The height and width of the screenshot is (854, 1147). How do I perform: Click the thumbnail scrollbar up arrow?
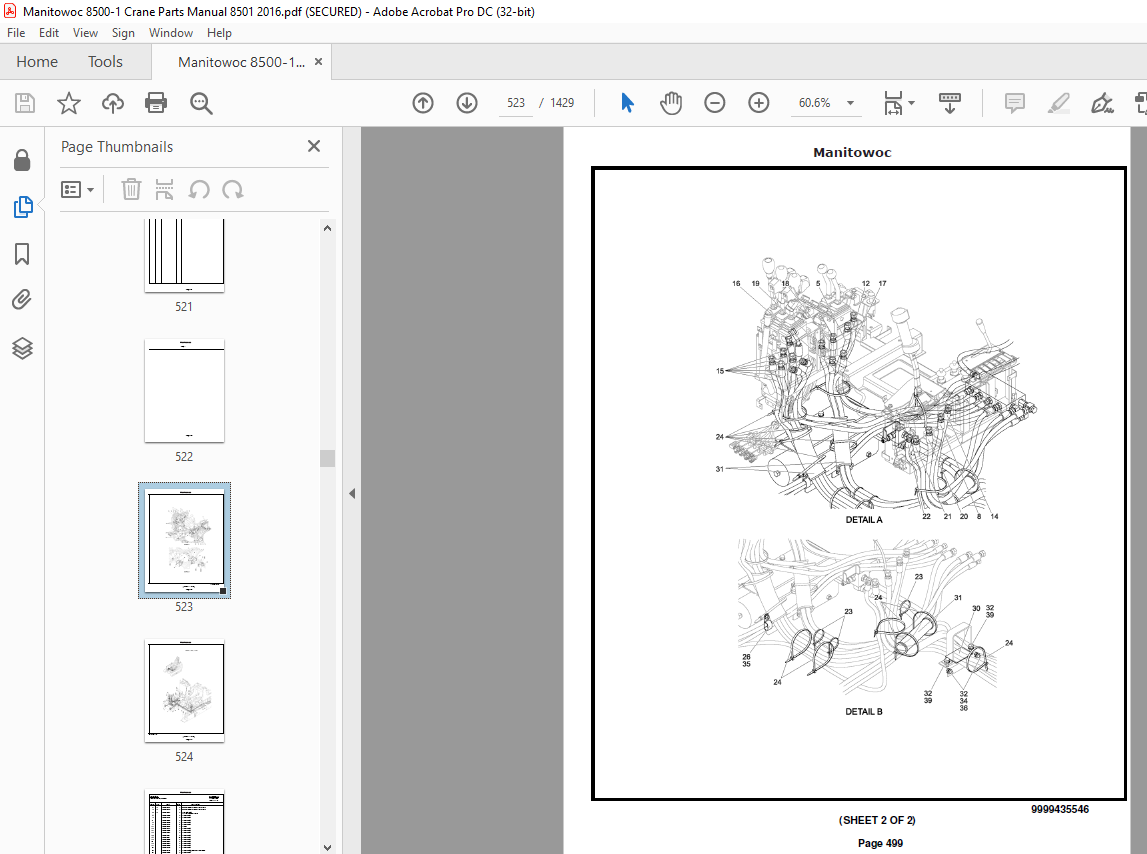point(328,228)
